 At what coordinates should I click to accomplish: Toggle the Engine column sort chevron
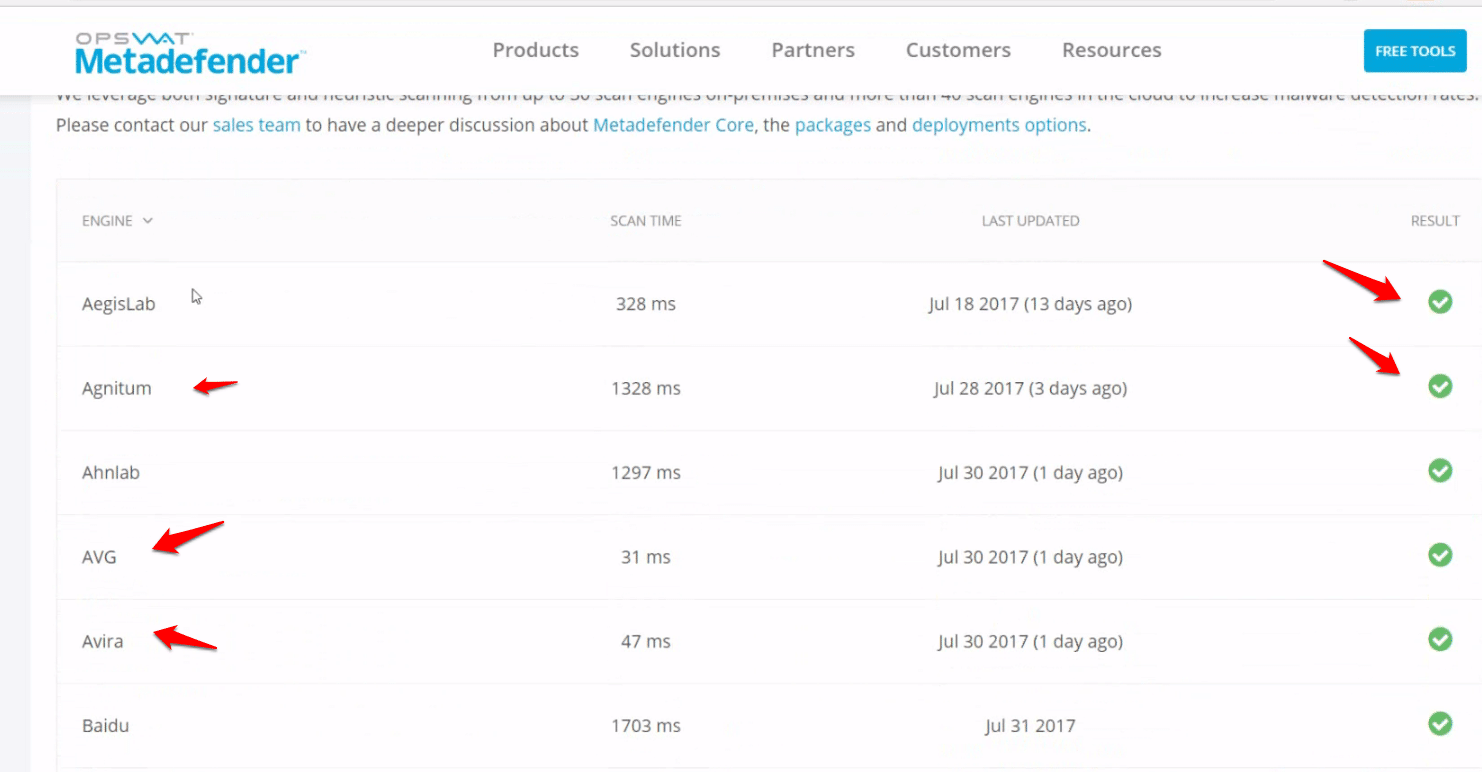pyautogui.click(x=148, y=221)
